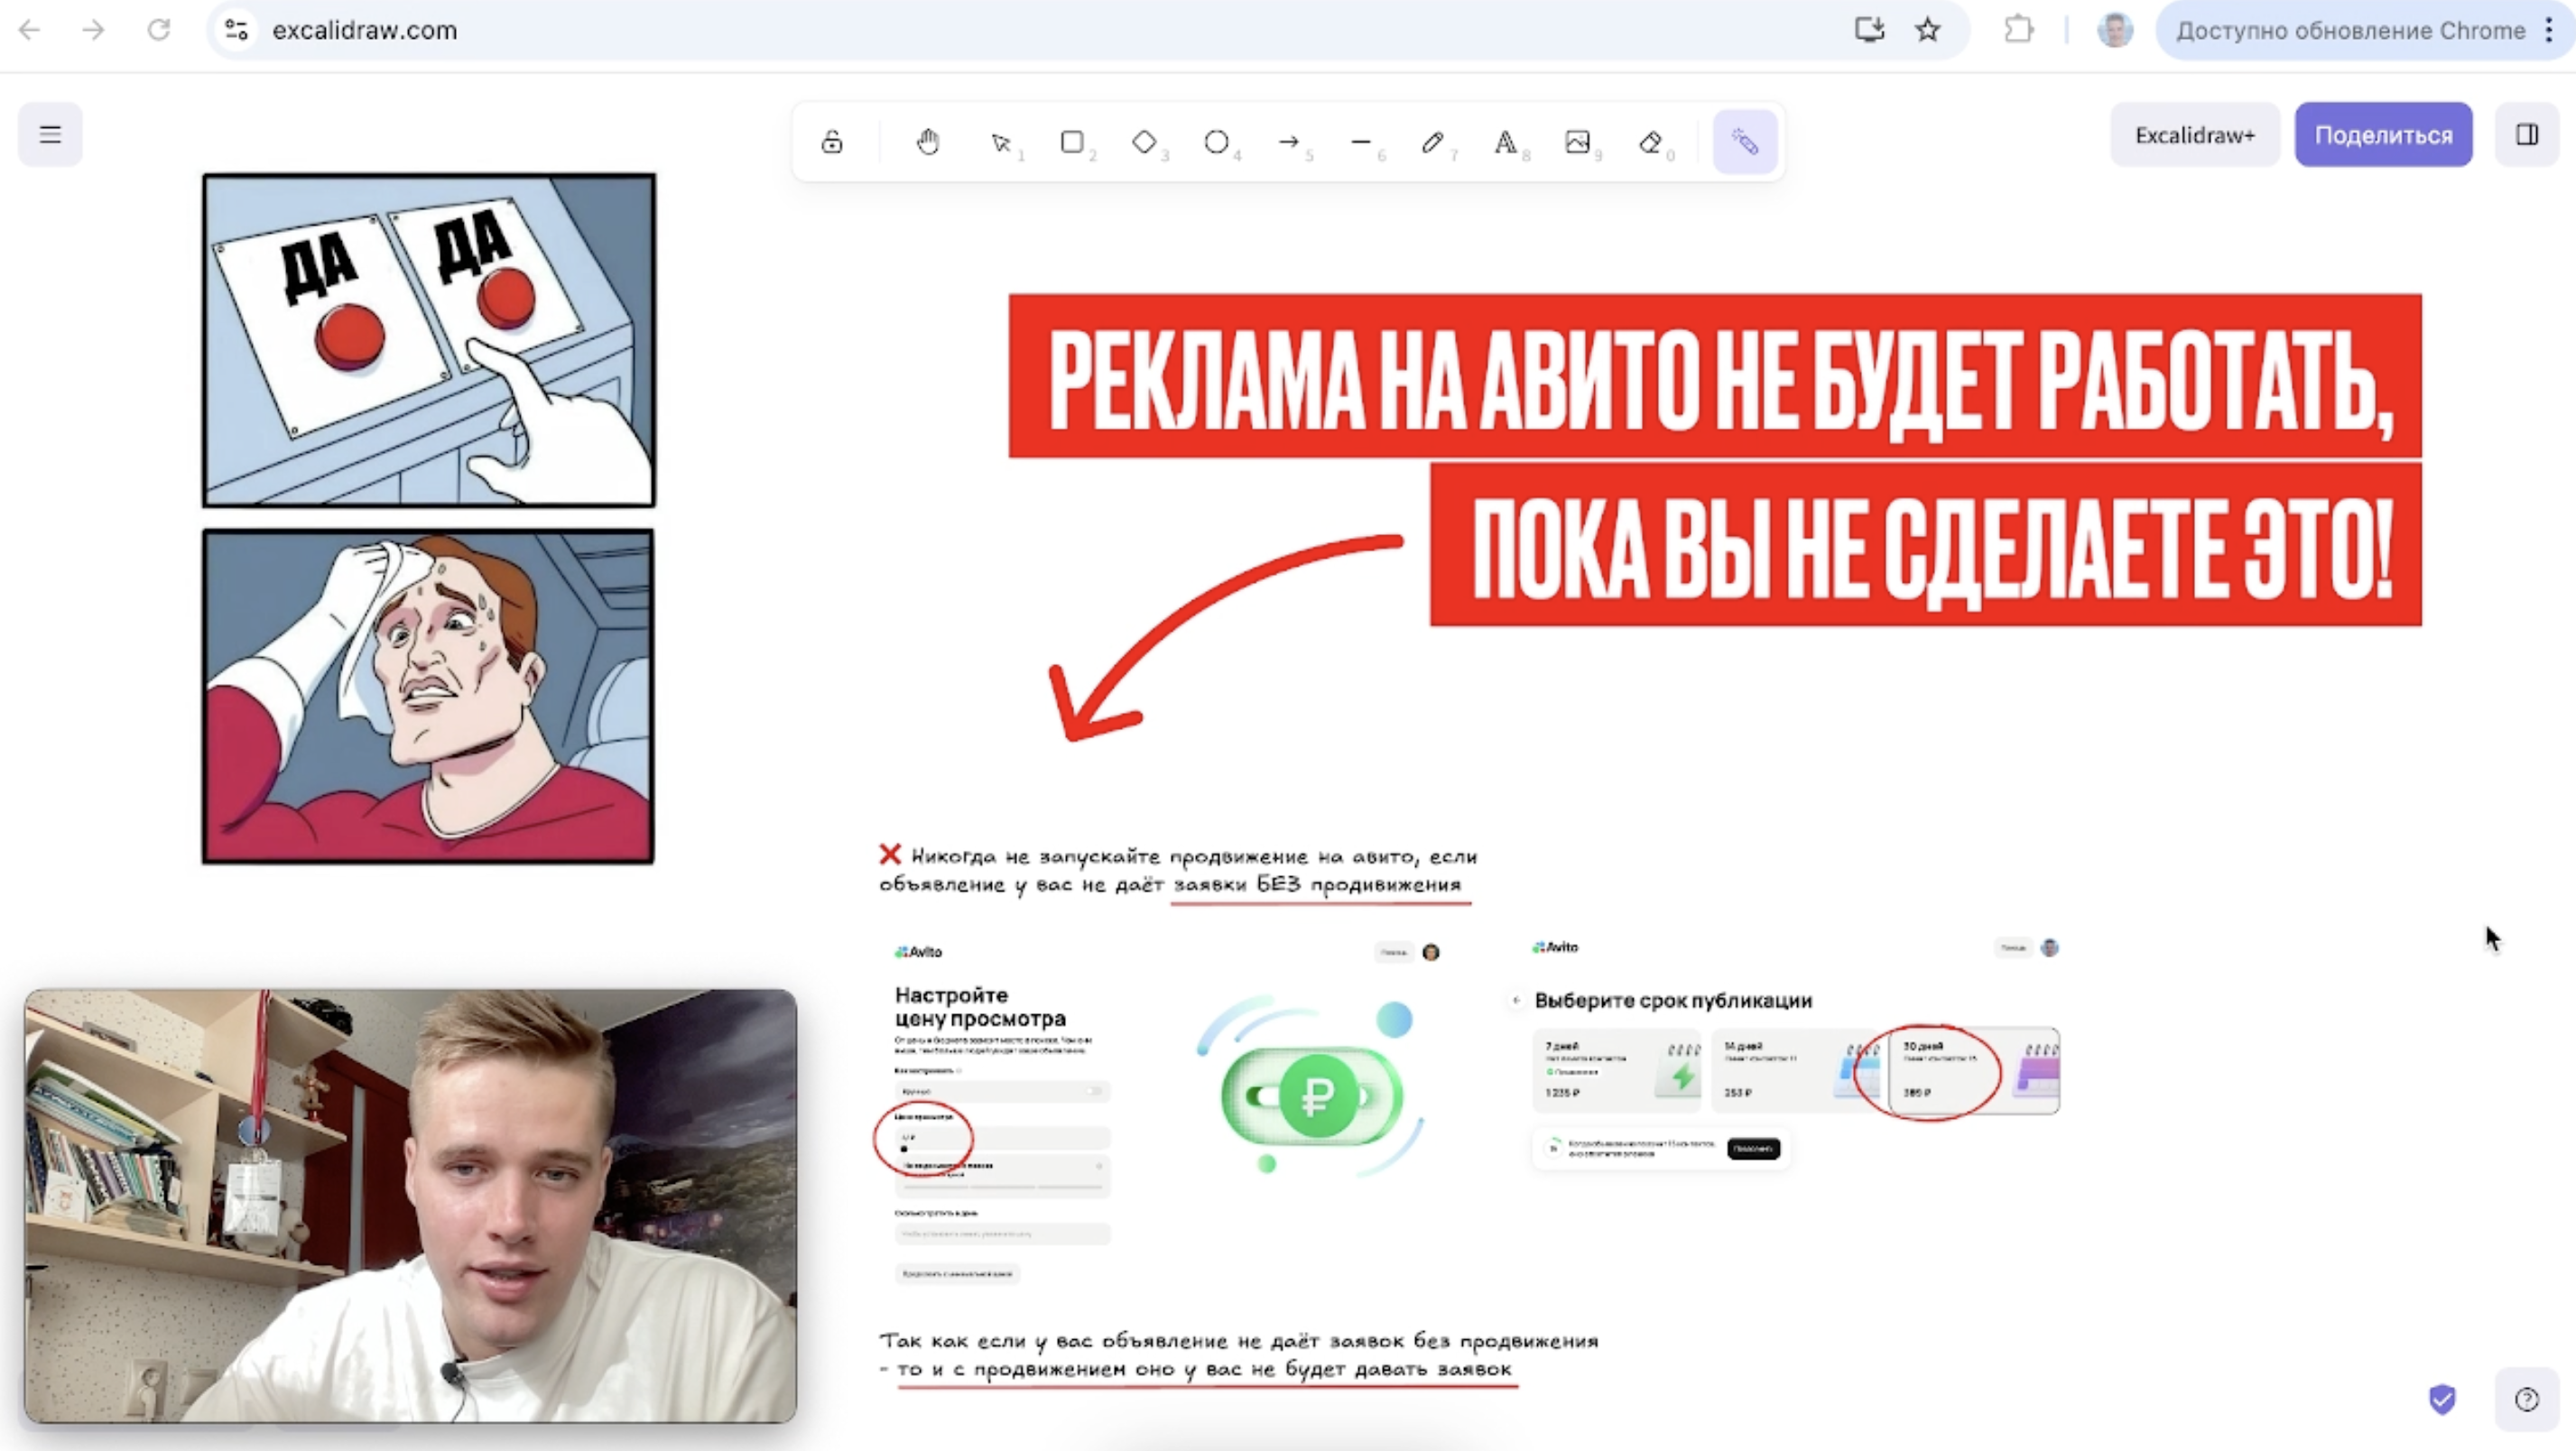The image size is (2576, 1451).
Task: Click Доступно обновление Chrome button
Action: pyautogui.click(x=2351, y=30)
